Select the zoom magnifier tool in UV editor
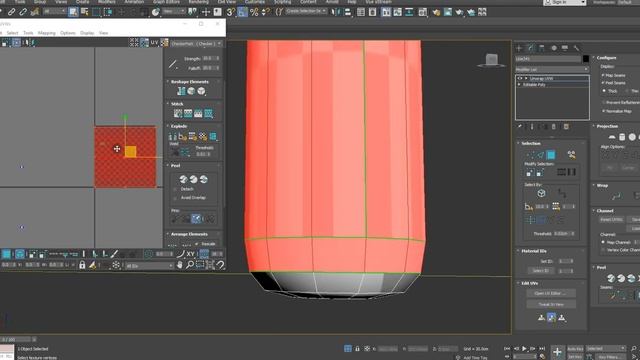This screenshot has height=360, width=640. tap(190, 265)
